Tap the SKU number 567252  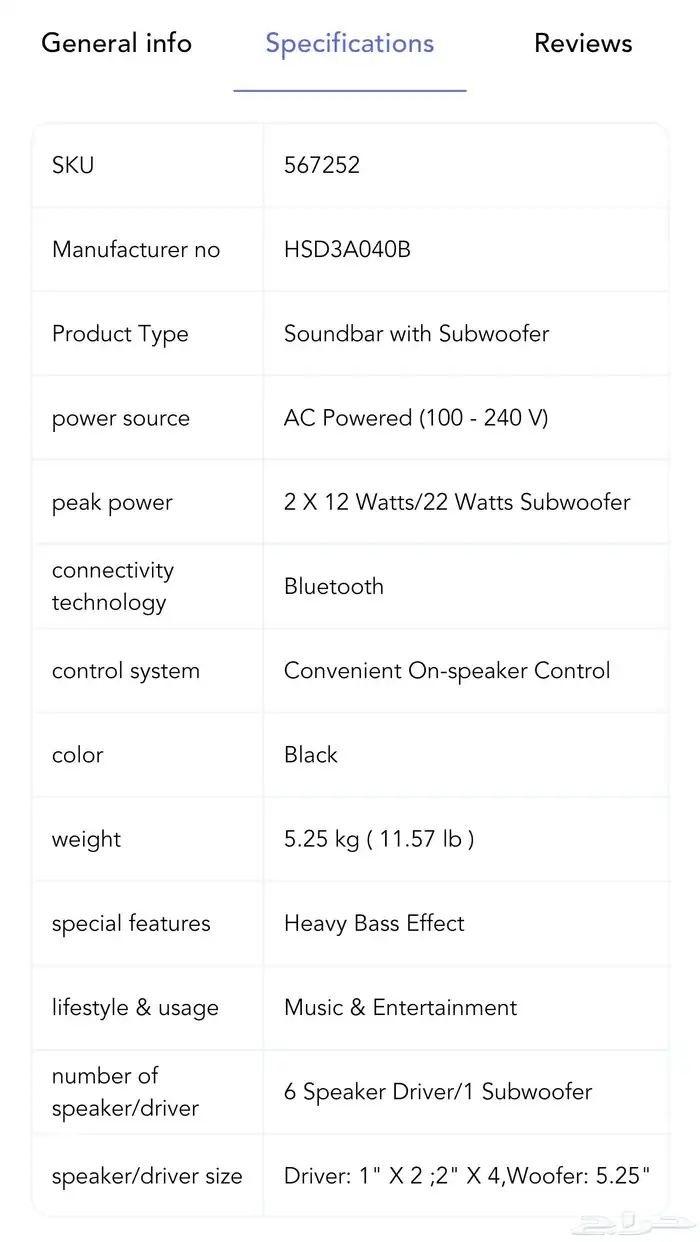[322, 165]
